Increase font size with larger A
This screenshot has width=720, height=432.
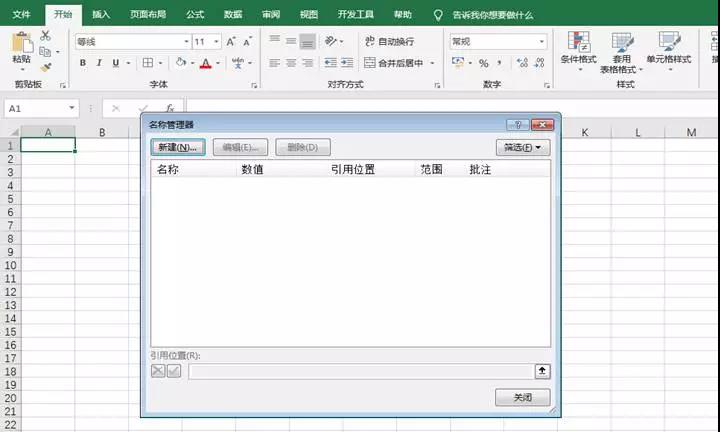click(231, 42)
